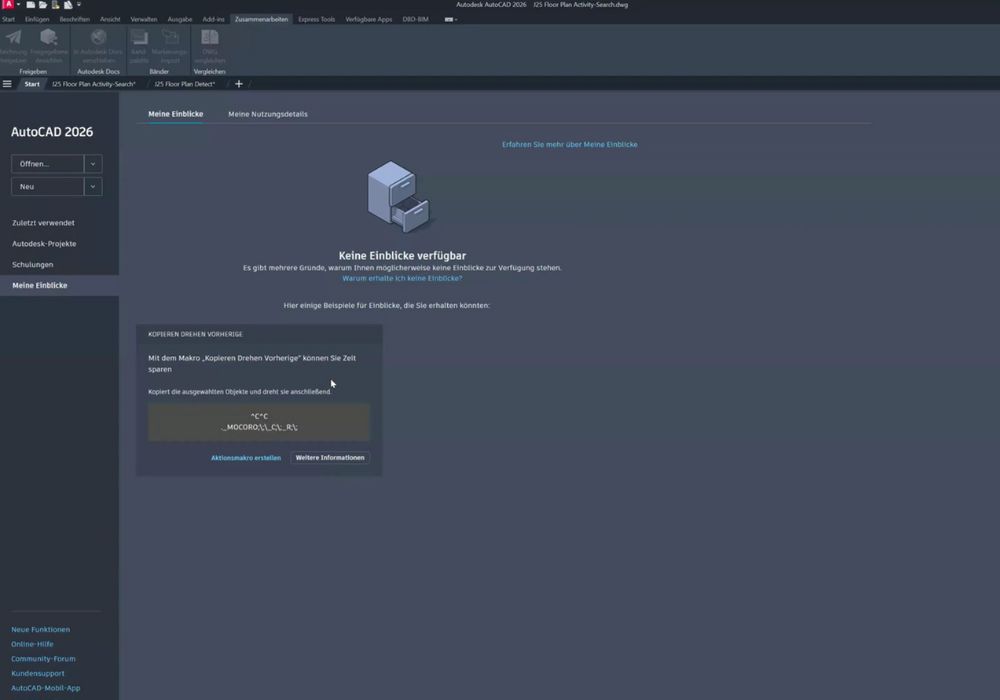The width and height of the screenshot is (1000, 700).
Task: Click the new drawing icon in quick access toolbar
Action: (31, 5)
